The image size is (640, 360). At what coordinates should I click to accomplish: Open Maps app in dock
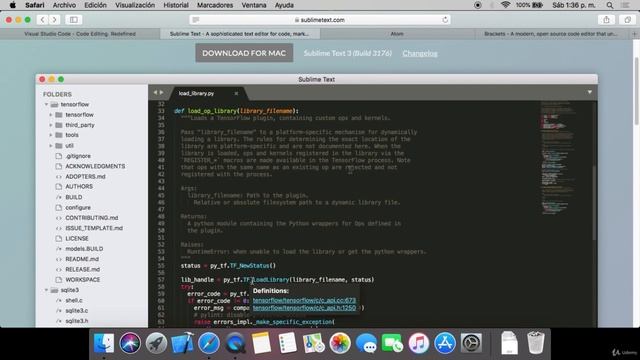[x=313, y=343]
